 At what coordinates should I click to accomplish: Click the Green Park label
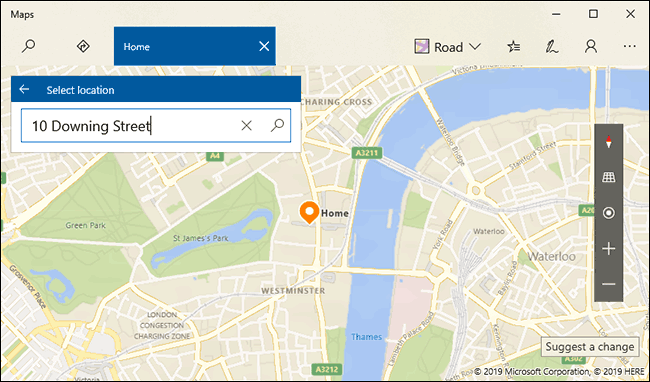tap(85, 225)
